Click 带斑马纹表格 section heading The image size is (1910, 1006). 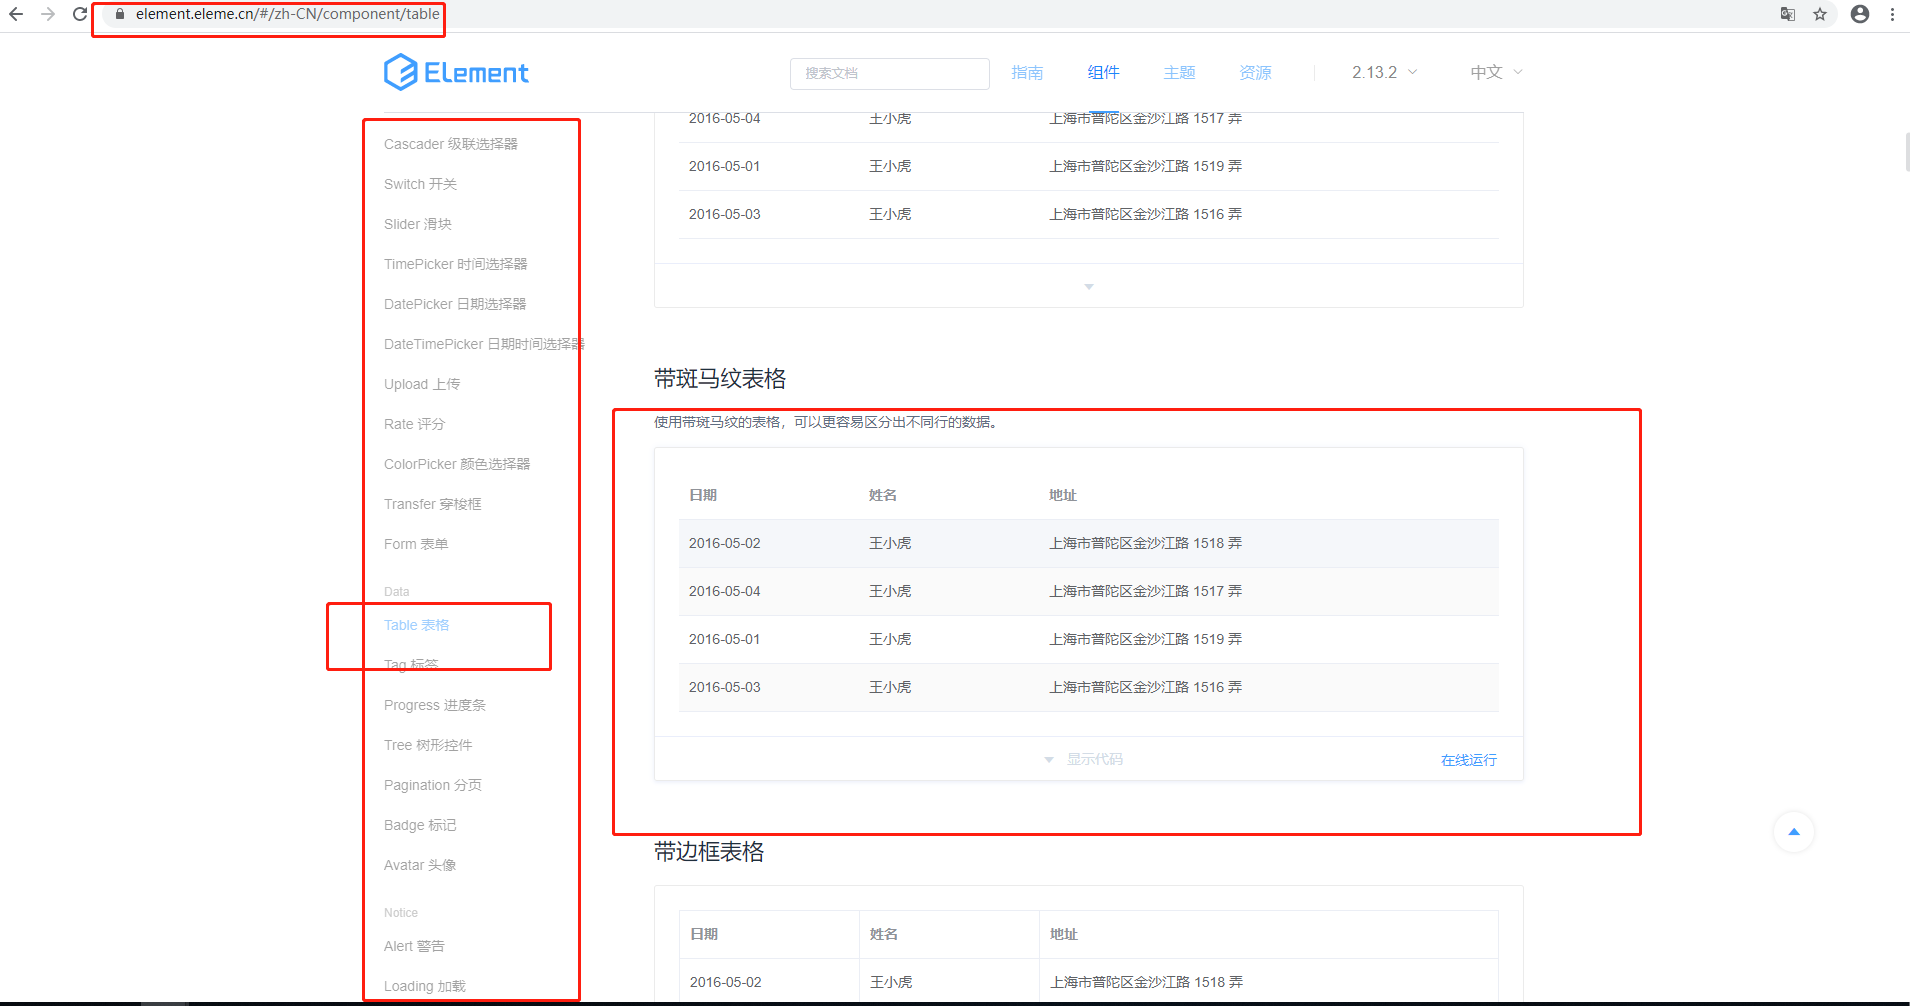[720, 379]
